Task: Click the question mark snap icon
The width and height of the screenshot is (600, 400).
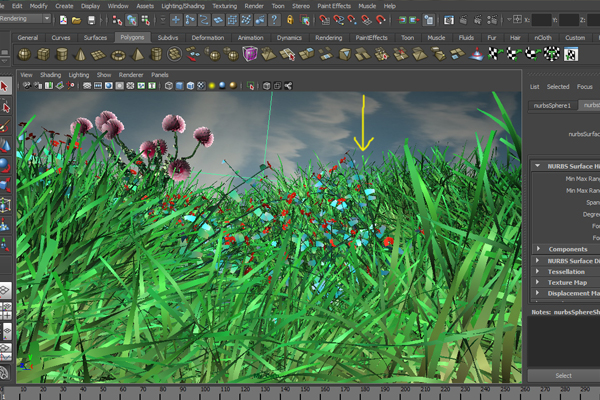Action: click(x=274, y=20)
